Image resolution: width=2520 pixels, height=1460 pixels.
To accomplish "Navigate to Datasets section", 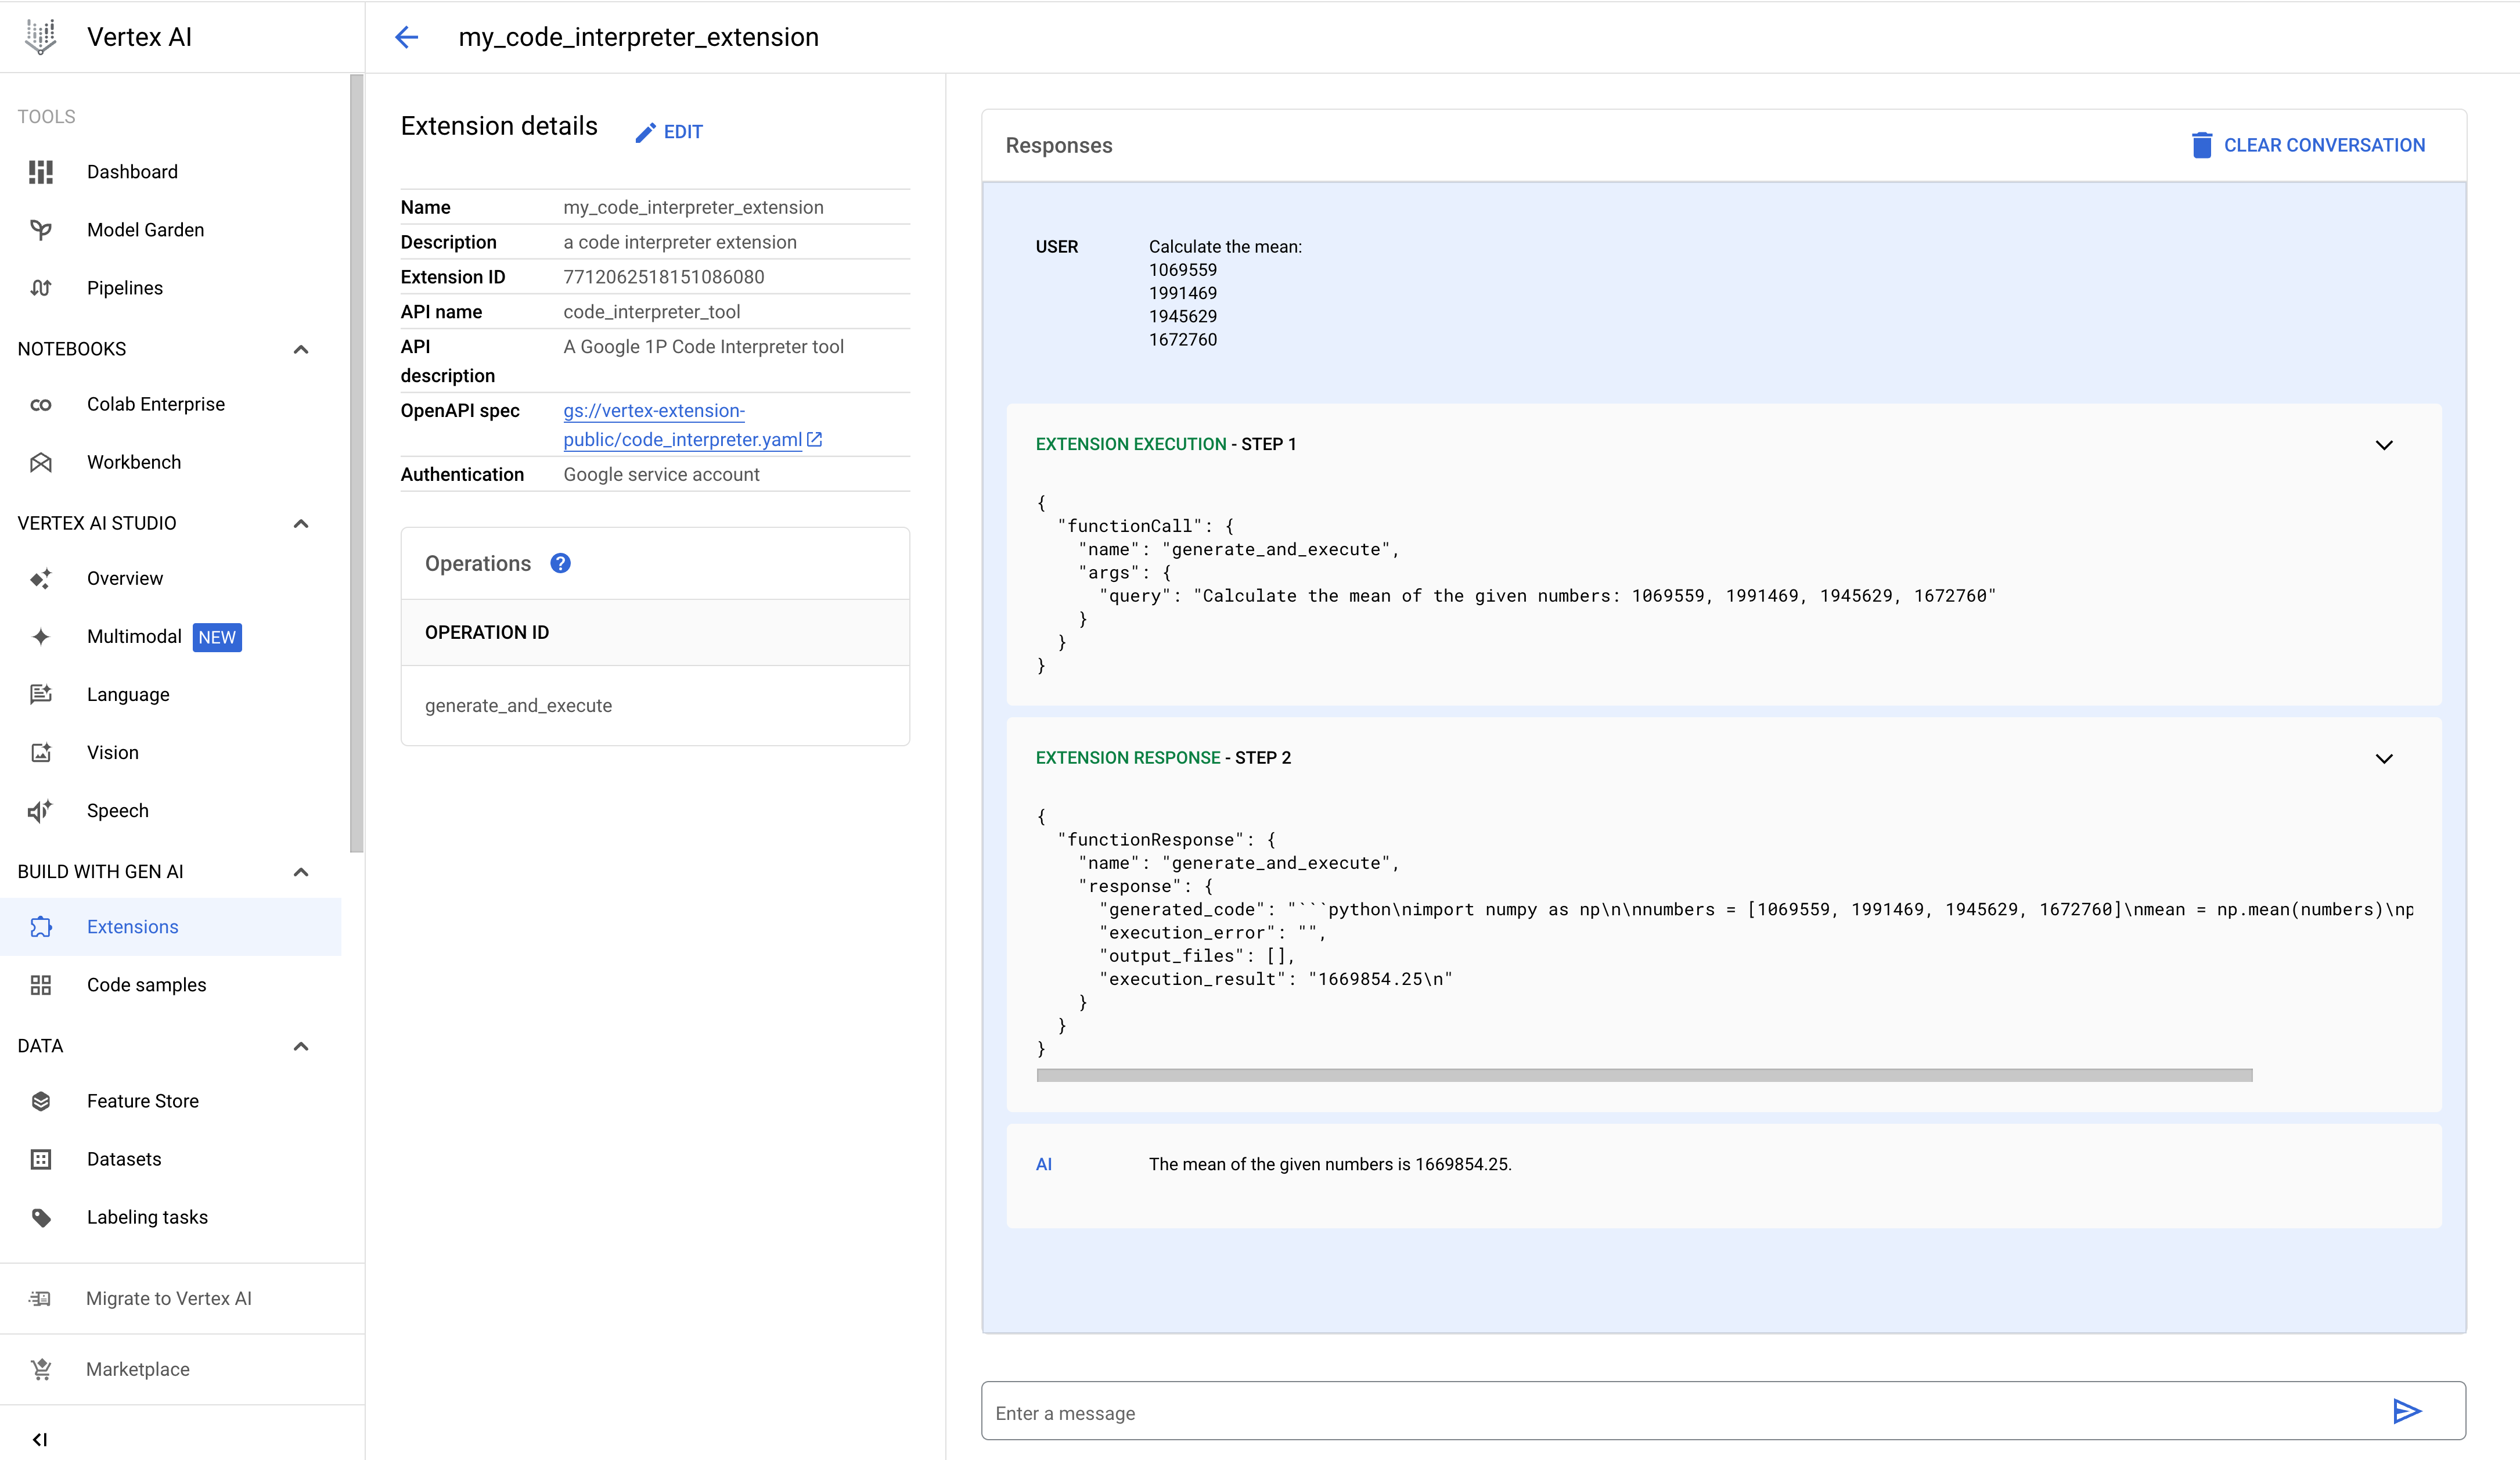I will pos(124,1157).
